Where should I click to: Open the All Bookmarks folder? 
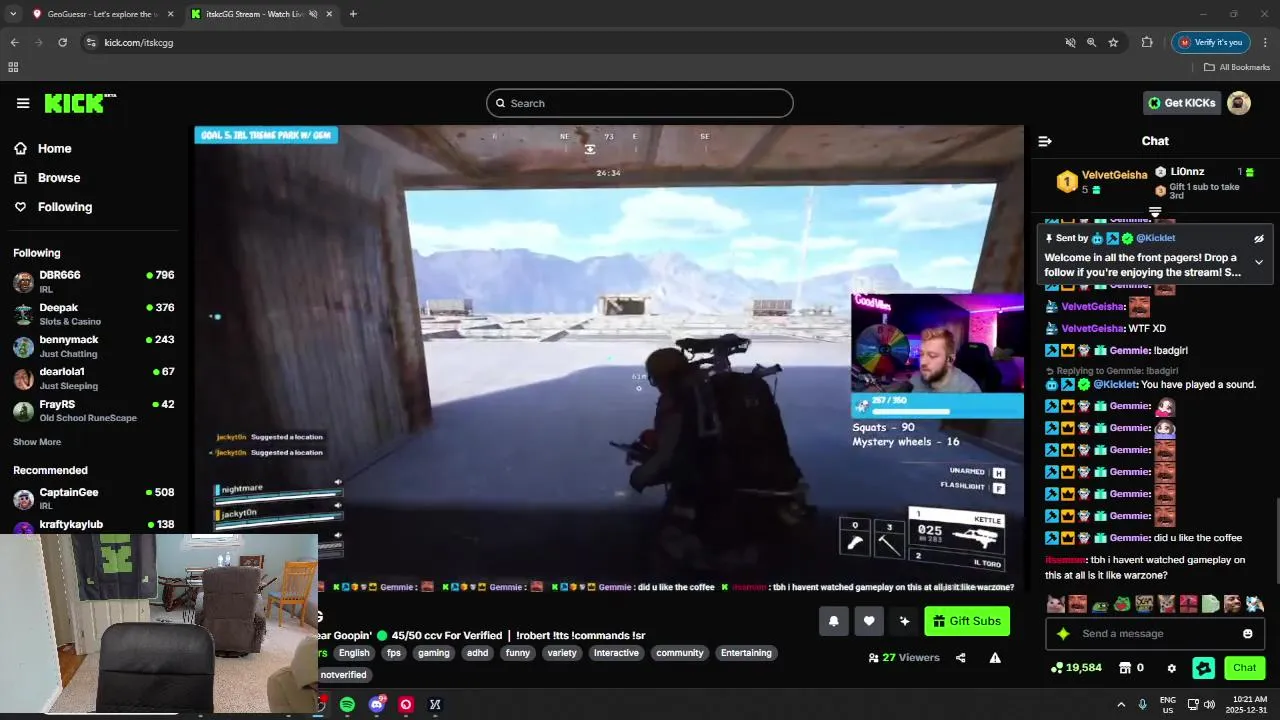1237,67
